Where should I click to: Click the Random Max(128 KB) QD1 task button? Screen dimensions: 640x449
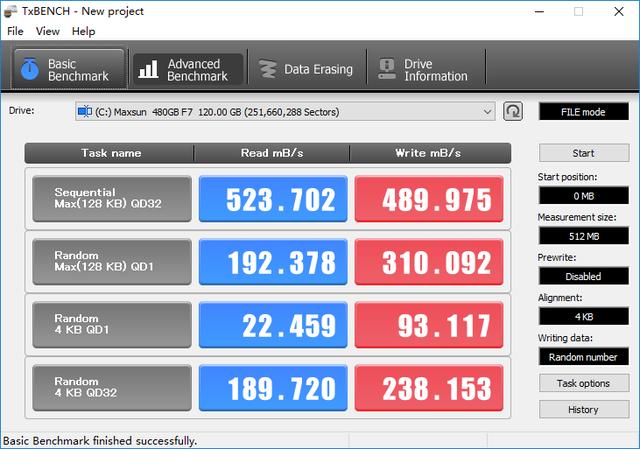click(x=112, y=262)
